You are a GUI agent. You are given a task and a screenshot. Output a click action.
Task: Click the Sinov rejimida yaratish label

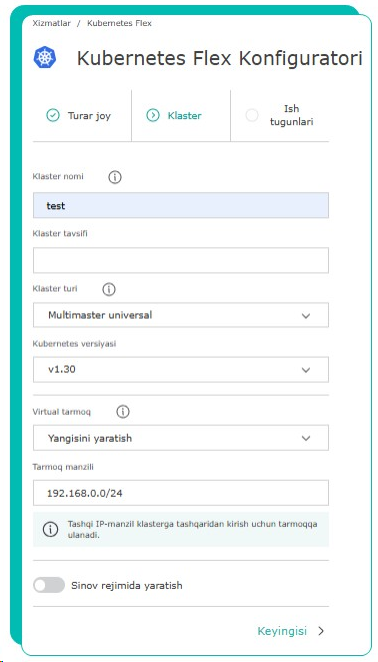click(127, 586)
